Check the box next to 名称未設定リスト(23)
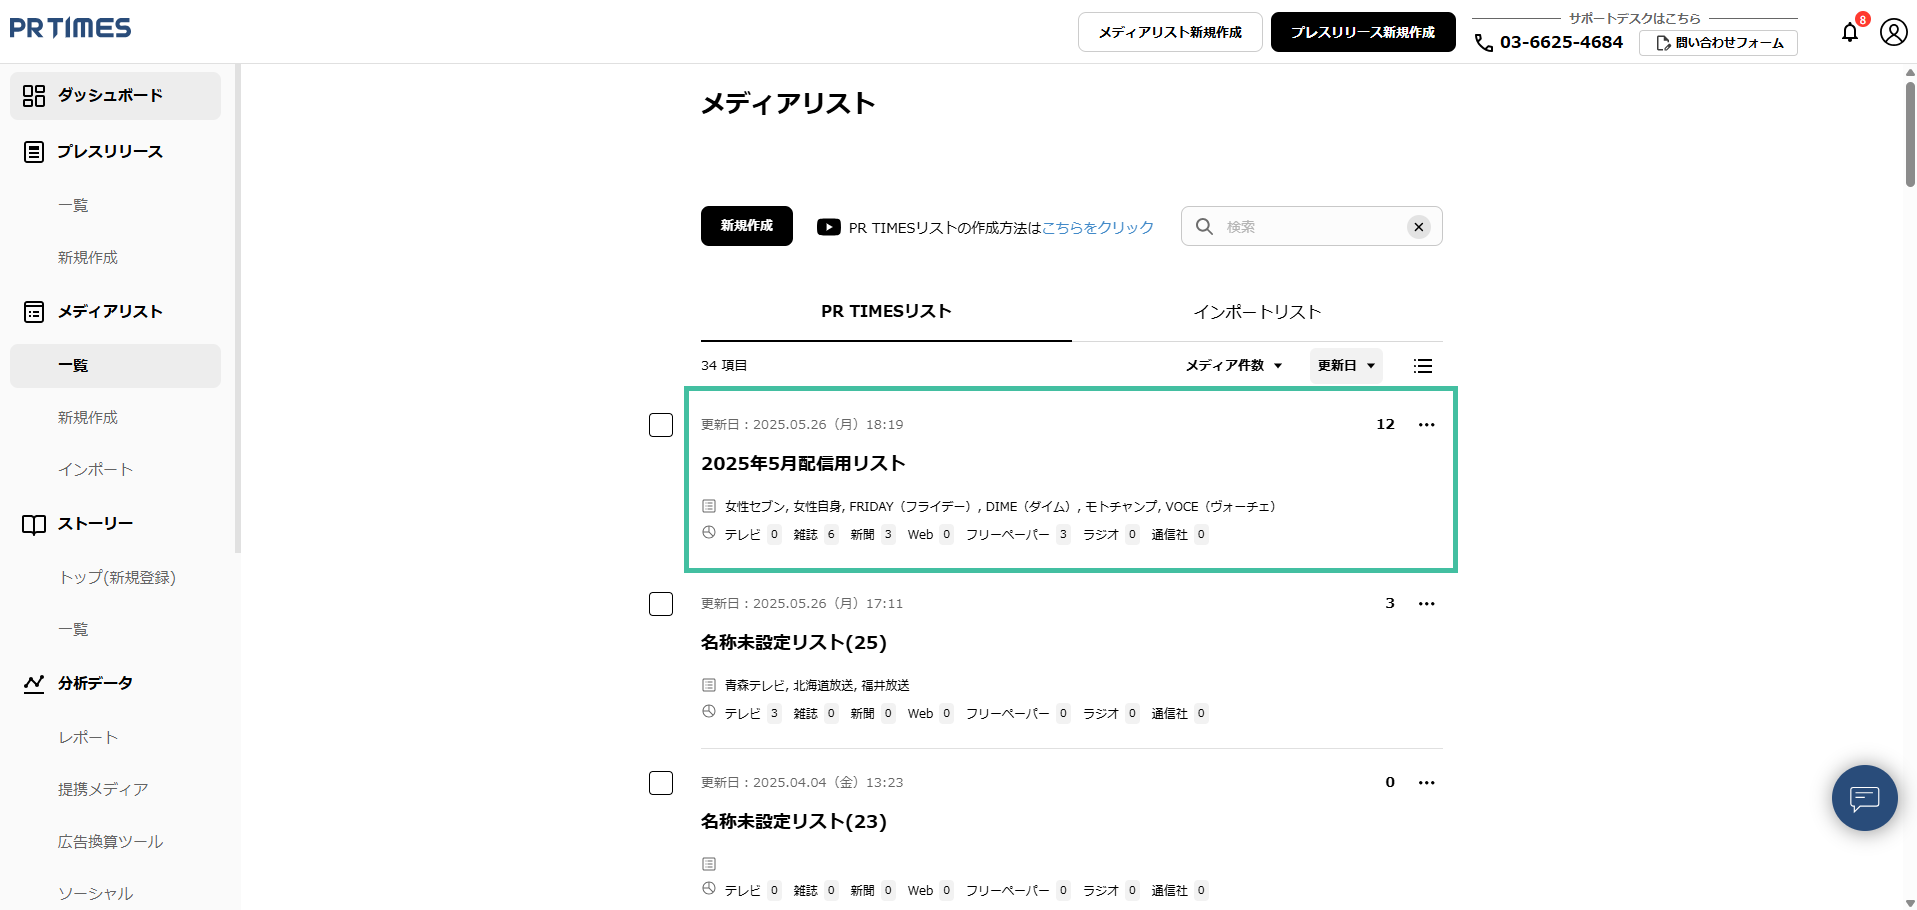 coord(661,783)
